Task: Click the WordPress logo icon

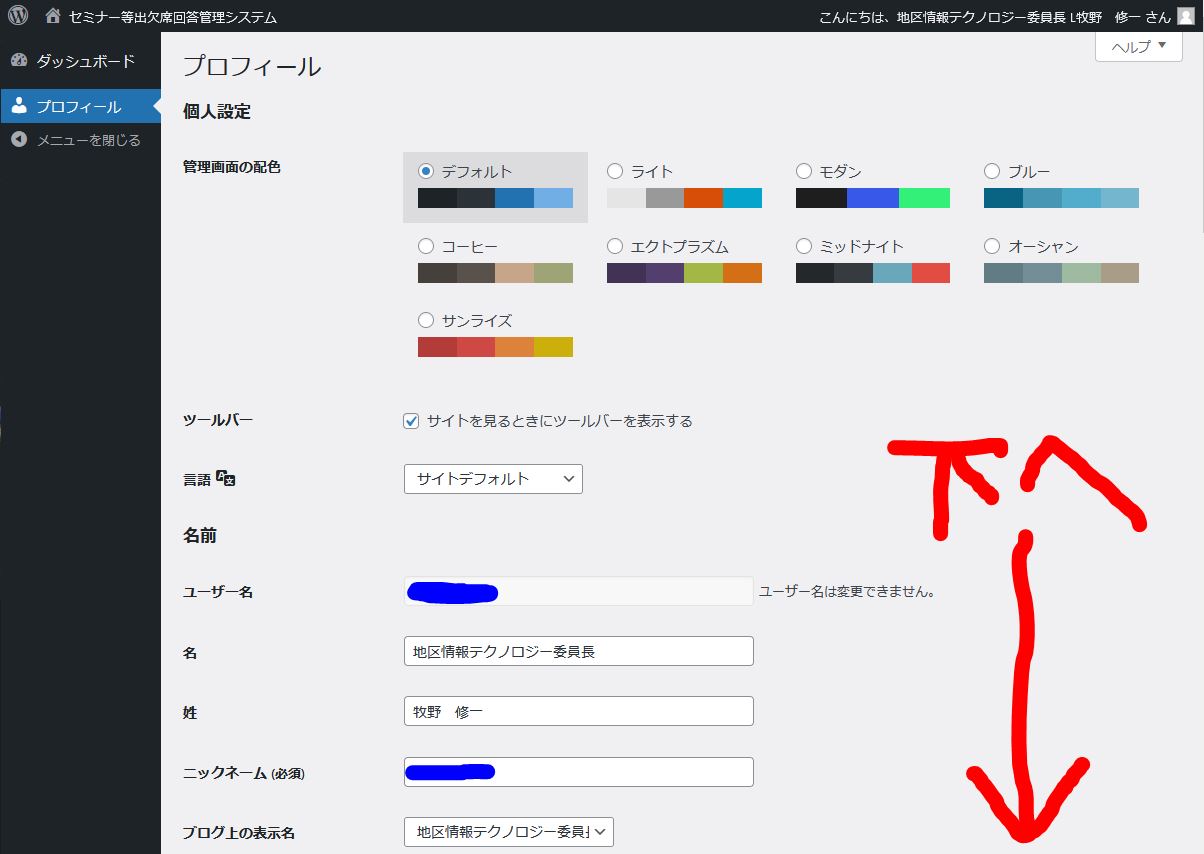Action: pos(18,16)
